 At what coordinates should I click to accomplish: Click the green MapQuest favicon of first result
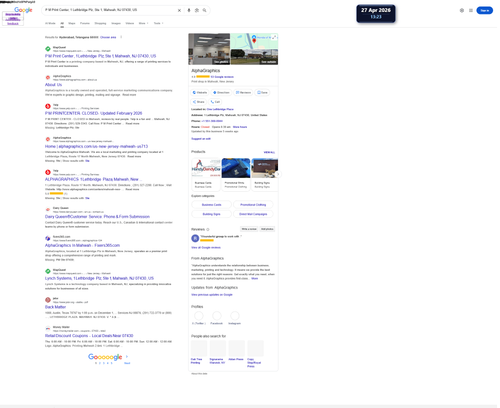point(48,49)
